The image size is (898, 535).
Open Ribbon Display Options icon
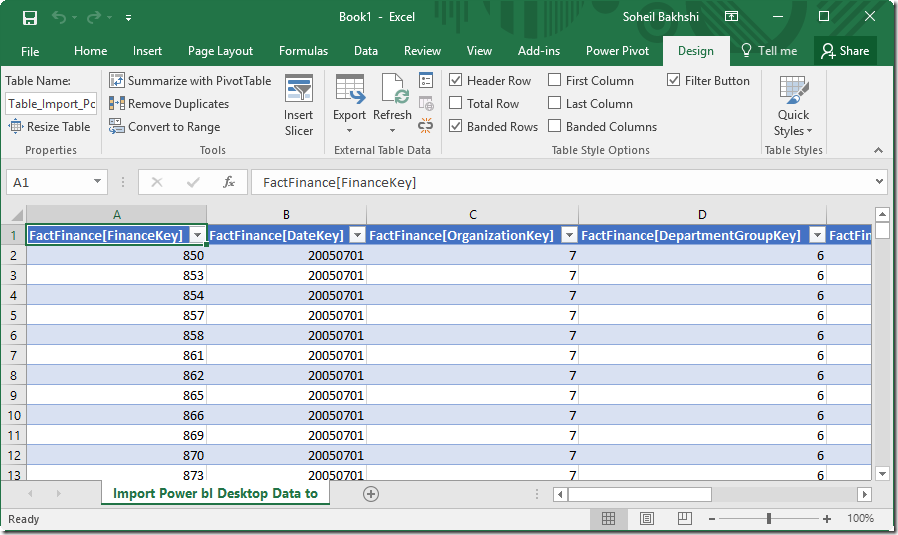point(731,17)
